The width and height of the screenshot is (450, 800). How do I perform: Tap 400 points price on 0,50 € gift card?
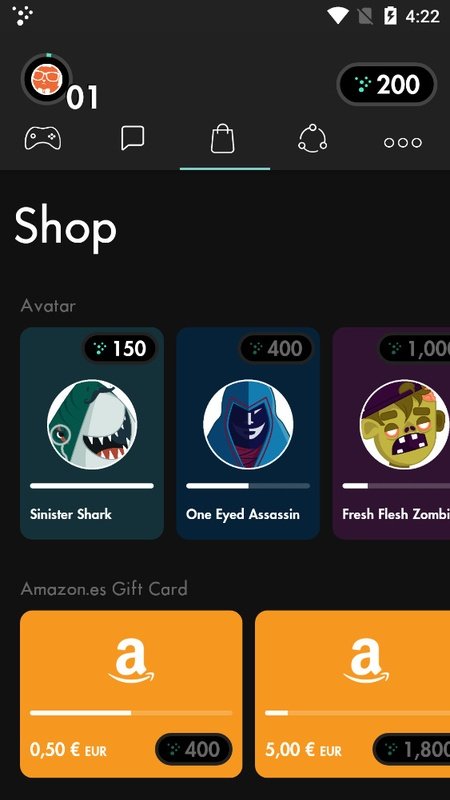click(x=194, y=749)
